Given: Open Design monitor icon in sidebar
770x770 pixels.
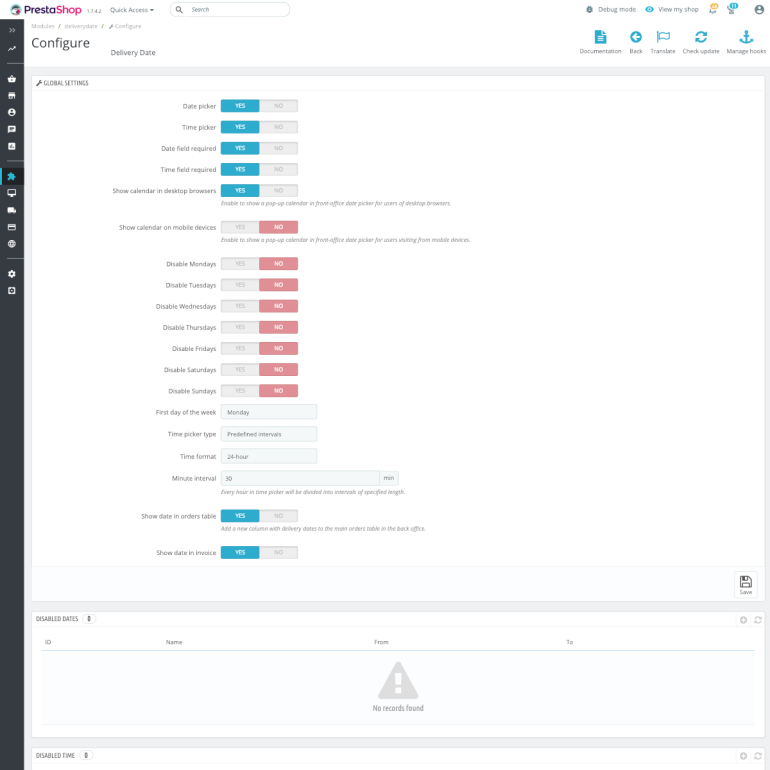Looking at the screenshot, I should click(x=12, y=193).
